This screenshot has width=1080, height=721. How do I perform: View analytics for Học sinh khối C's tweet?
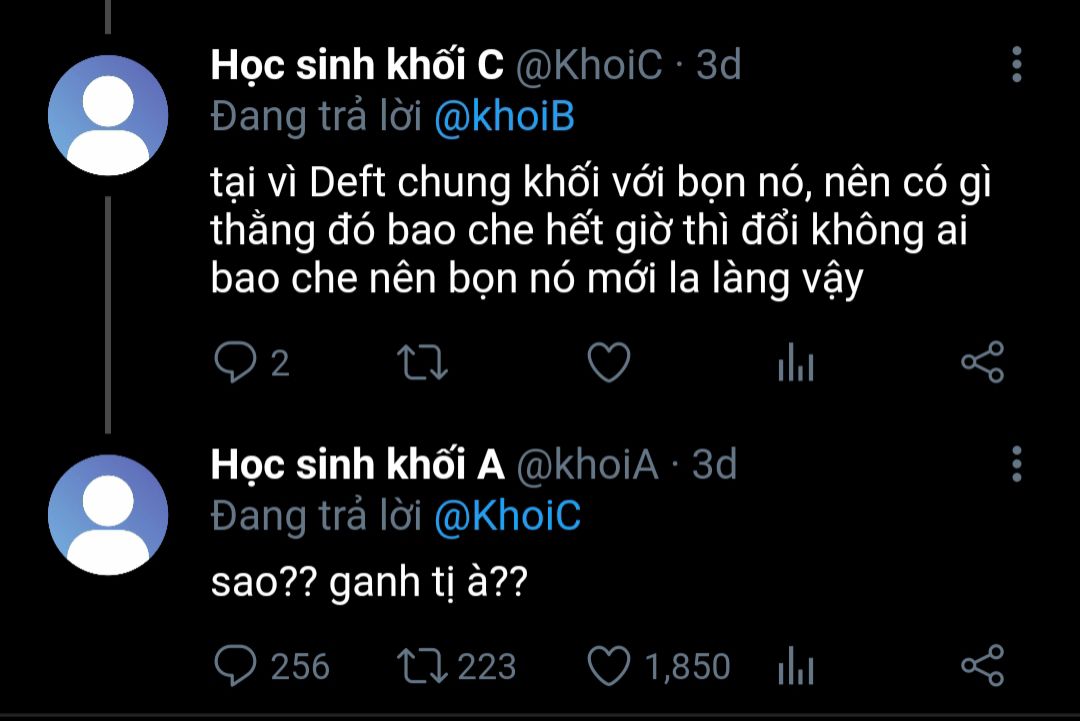(x=796, y=364)
